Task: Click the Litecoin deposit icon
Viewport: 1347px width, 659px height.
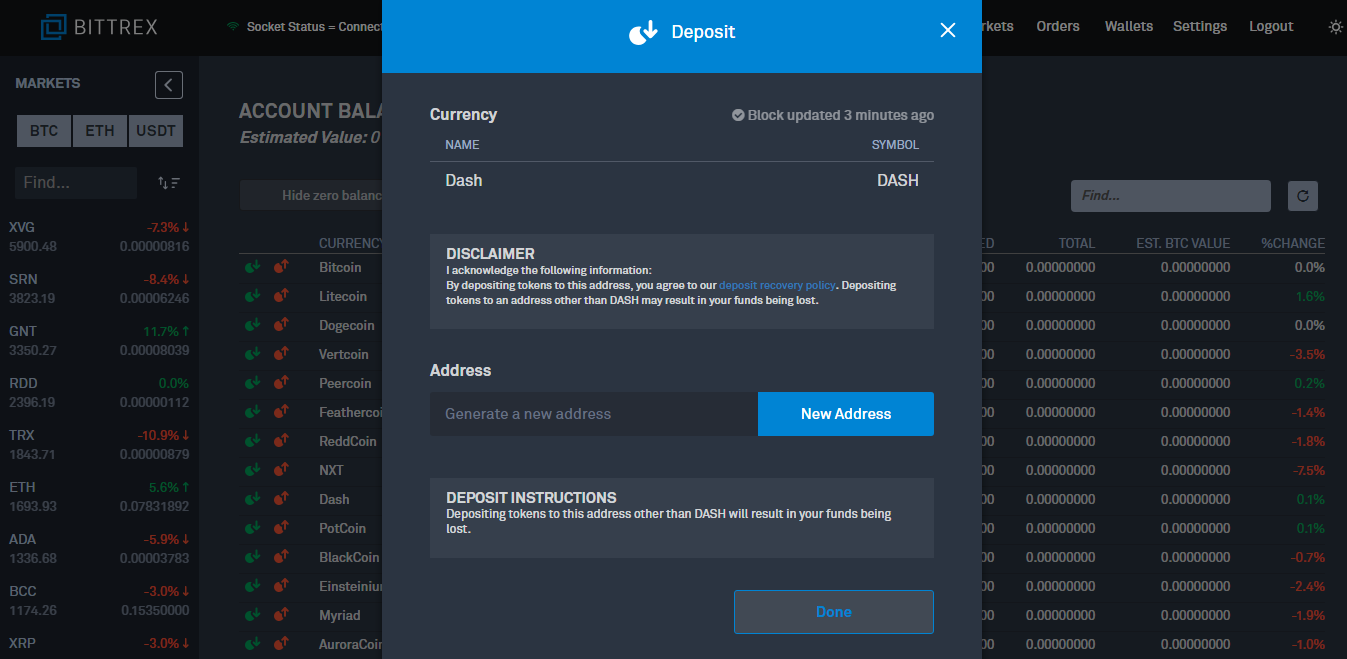Action: point(252,296)
